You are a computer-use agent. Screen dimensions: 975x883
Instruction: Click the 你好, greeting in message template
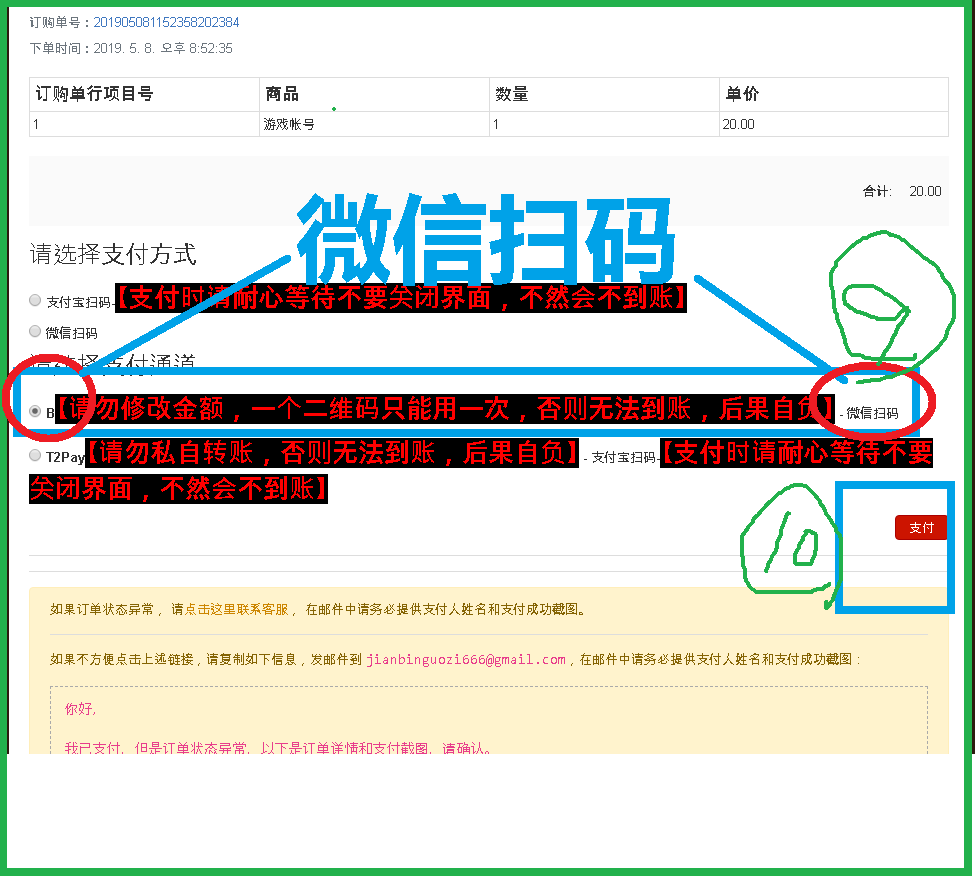point(80,709)
